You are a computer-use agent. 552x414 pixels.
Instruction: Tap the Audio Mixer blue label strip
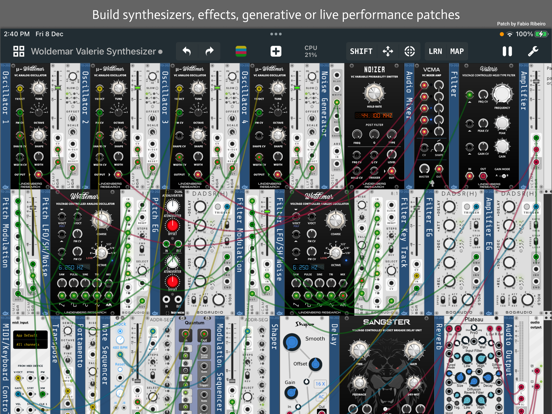click(x=409, y=126)
